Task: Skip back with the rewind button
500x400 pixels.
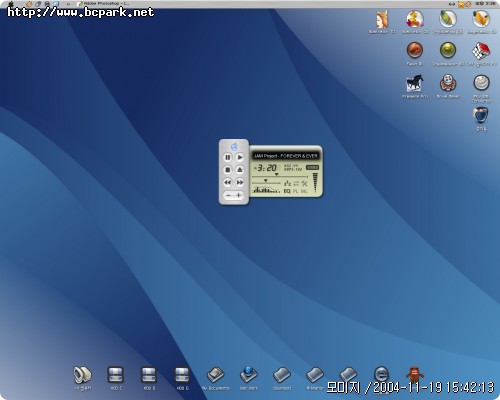Action: click(x=228, y=182)
